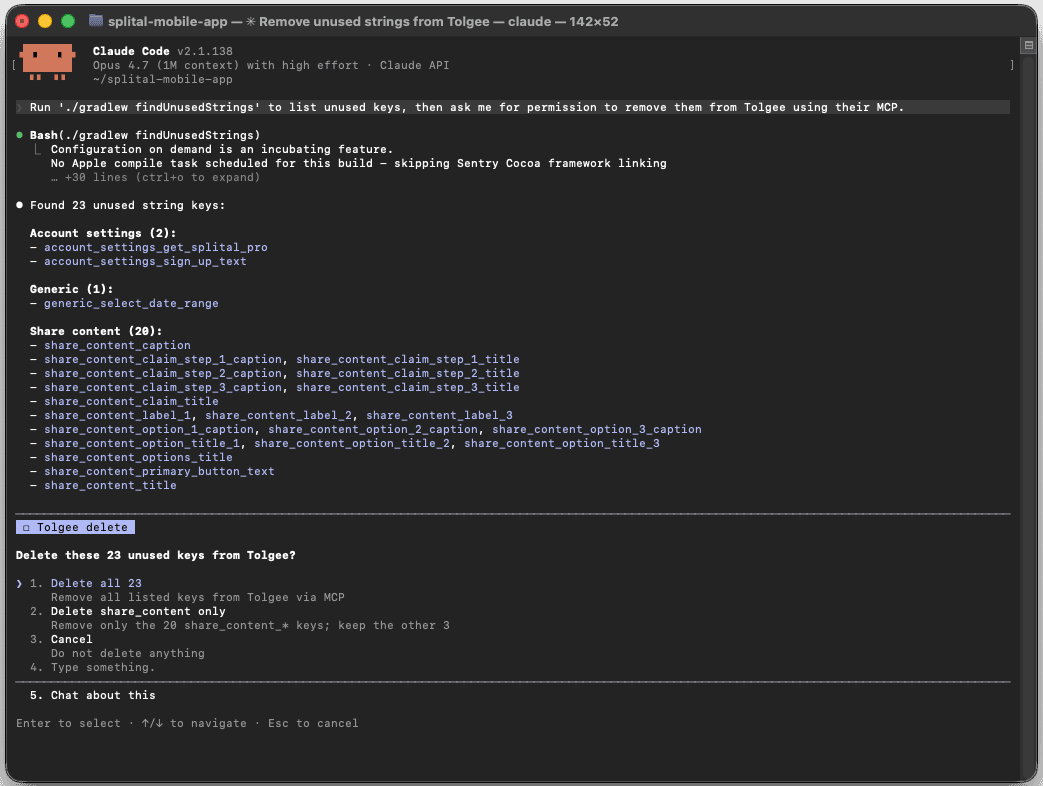Click share_content_option_1_caption key
This screenshot has width=1043, height=786.
coord(149,429)
